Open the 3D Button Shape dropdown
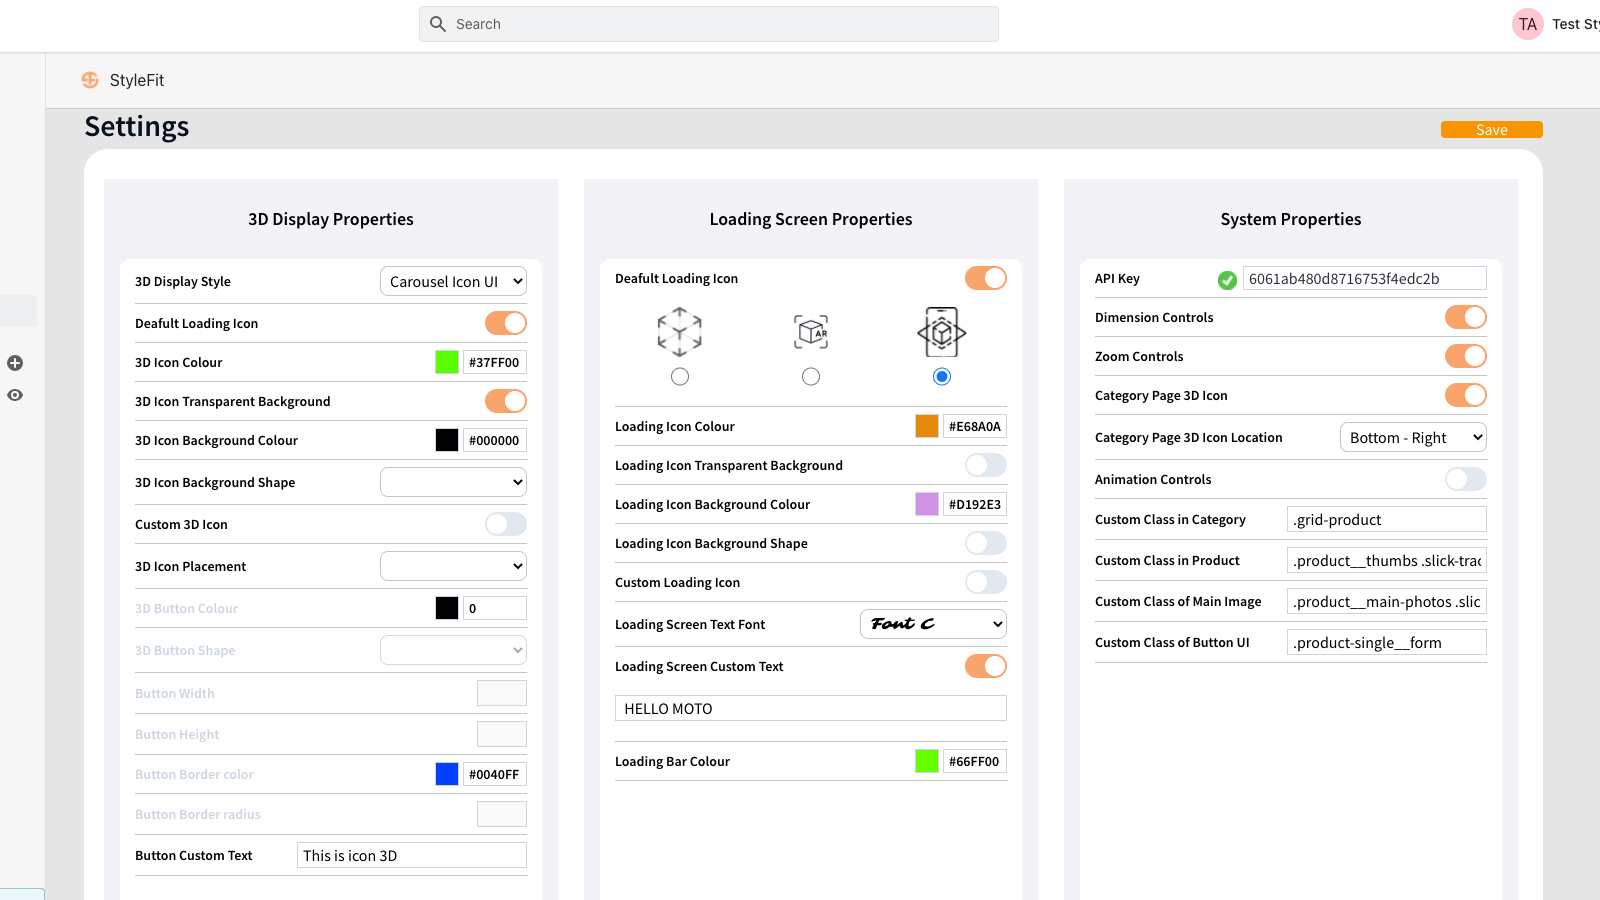The height and width of the screenshot is (900, 1600). [453, 650]
